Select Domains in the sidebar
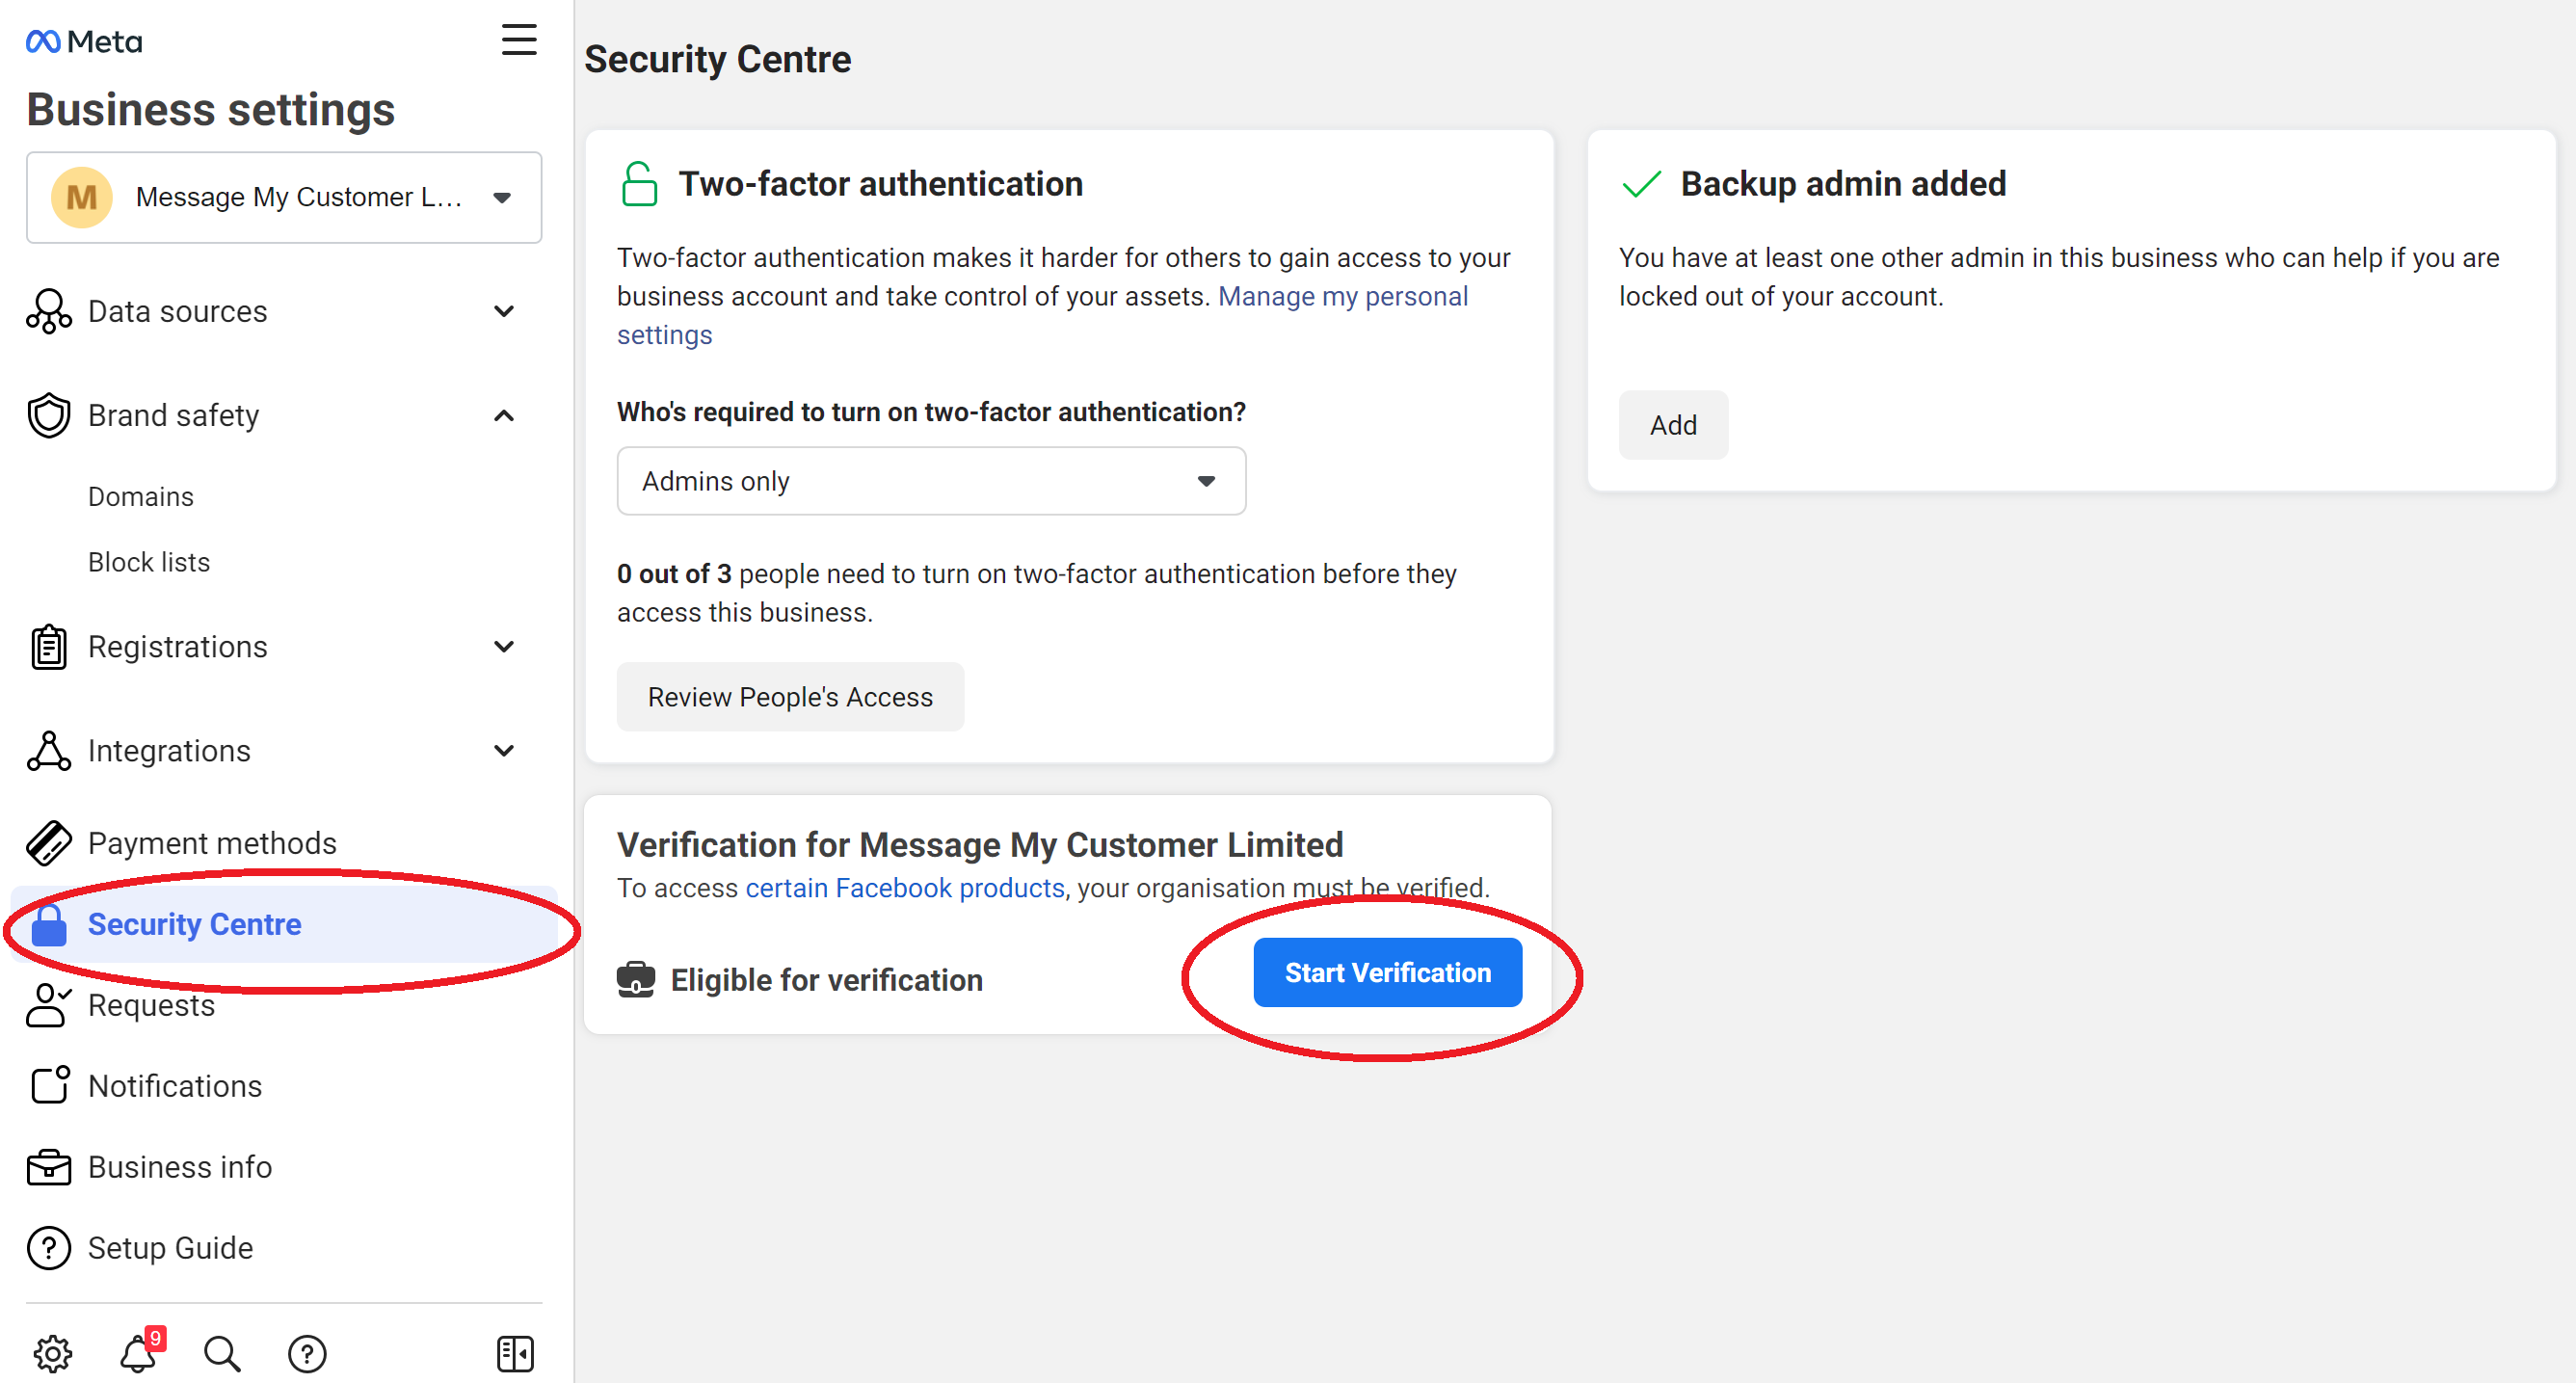The image size is (2576, 1383). (x=141, y=497)
